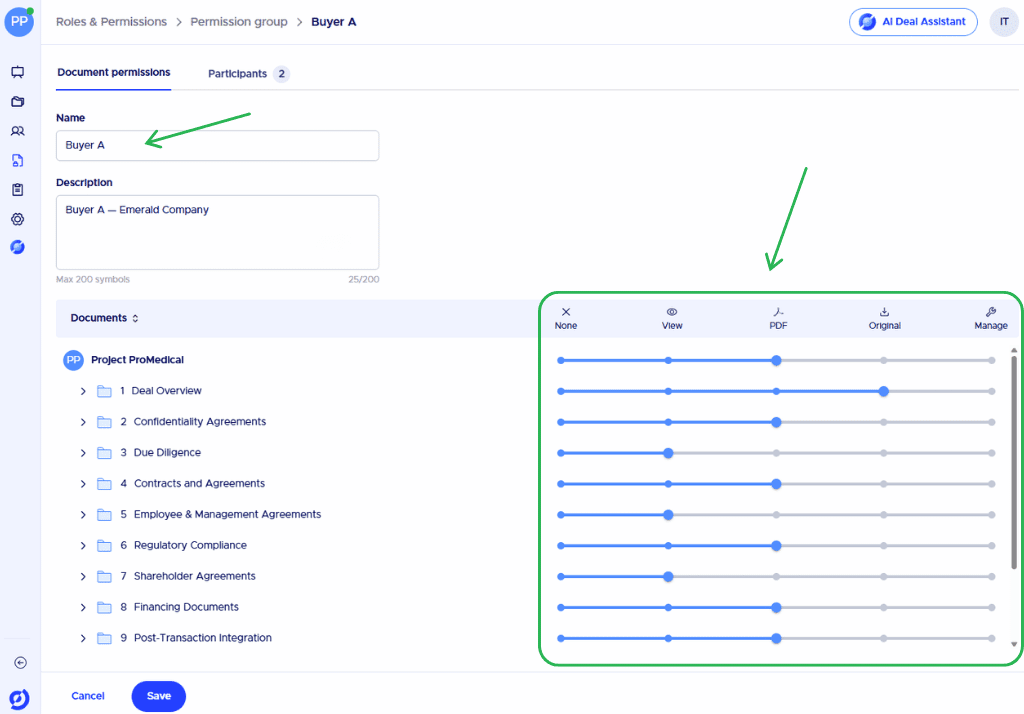Click into the Description text area
Viewport: 1024px width, 714px height.
click(217, 232)
